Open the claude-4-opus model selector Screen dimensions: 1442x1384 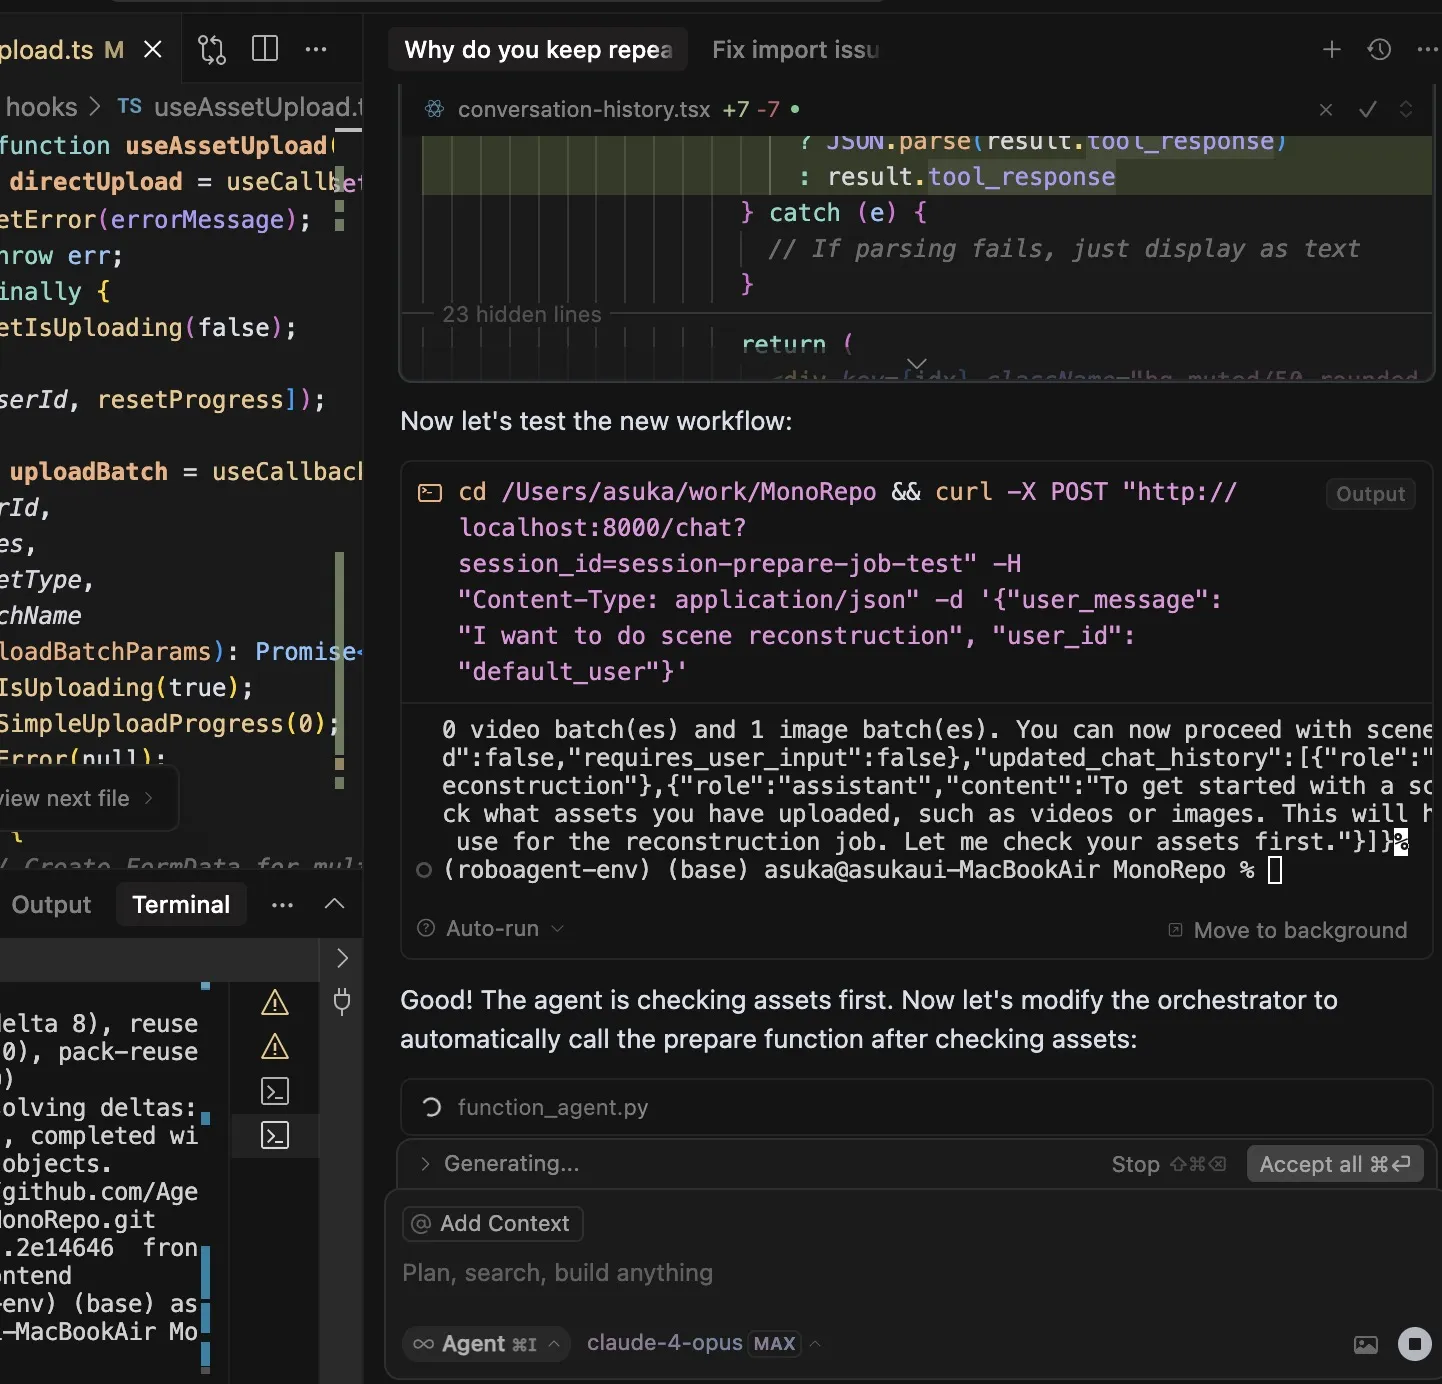704,1343
